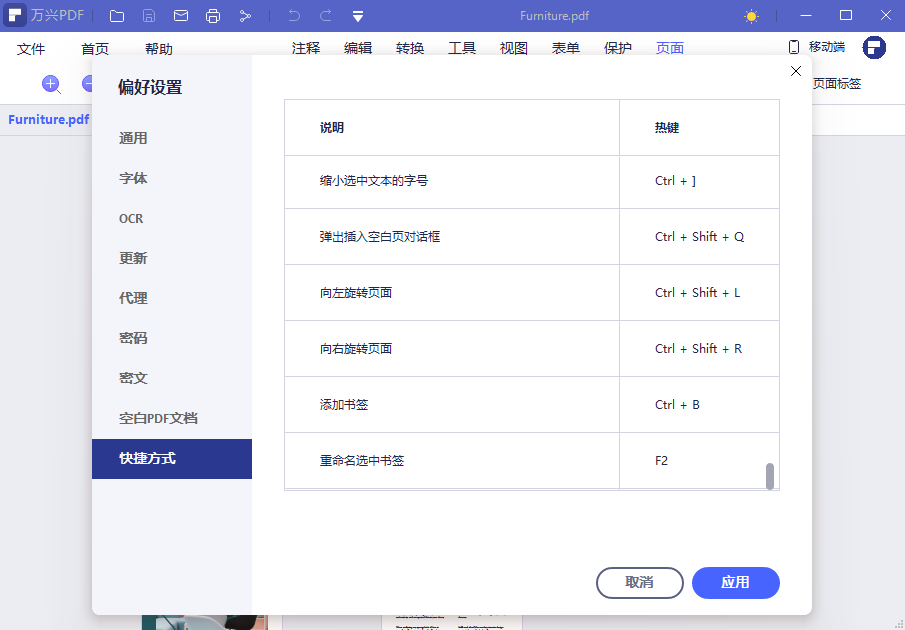Apply settings with the 应用 button
Viewport: 905px width, 630px height.
pos(735,583)
